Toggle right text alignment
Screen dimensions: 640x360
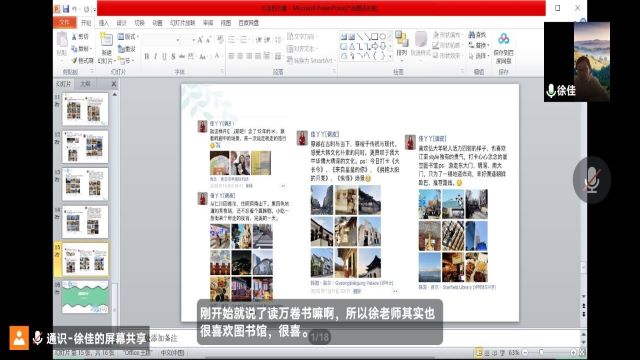[x=249, y=56]
